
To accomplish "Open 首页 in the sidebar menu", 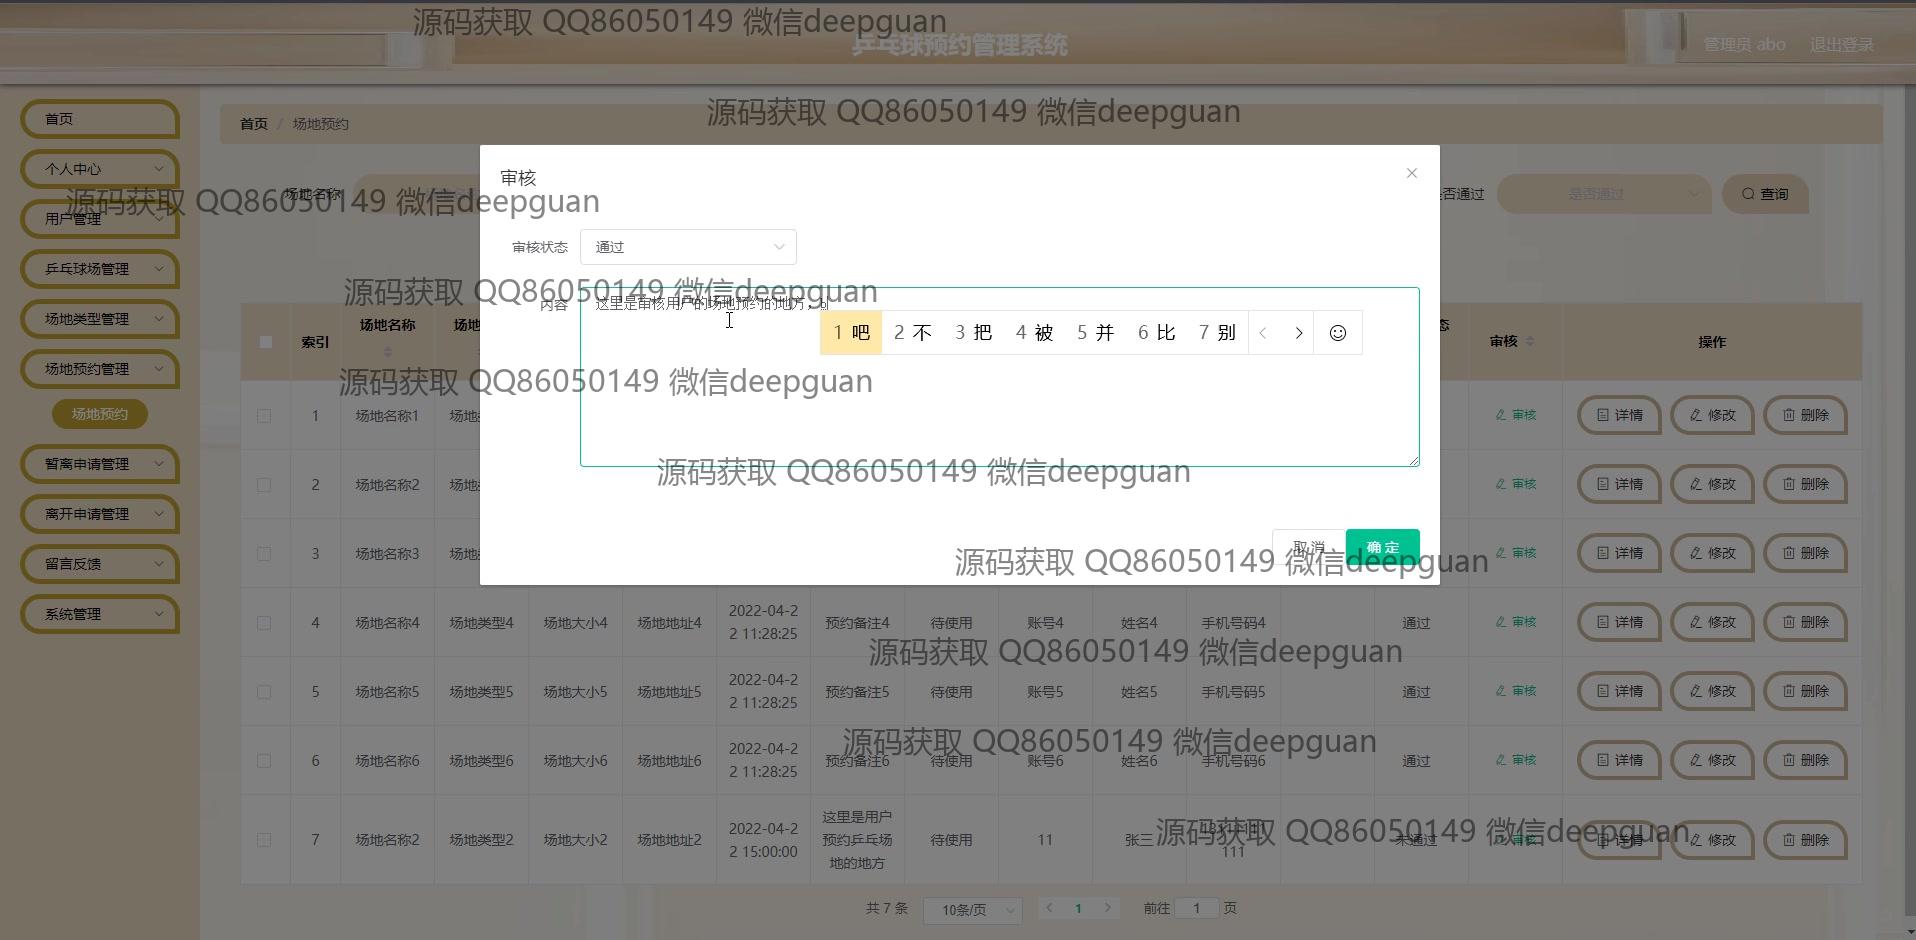I will [100, 119].
